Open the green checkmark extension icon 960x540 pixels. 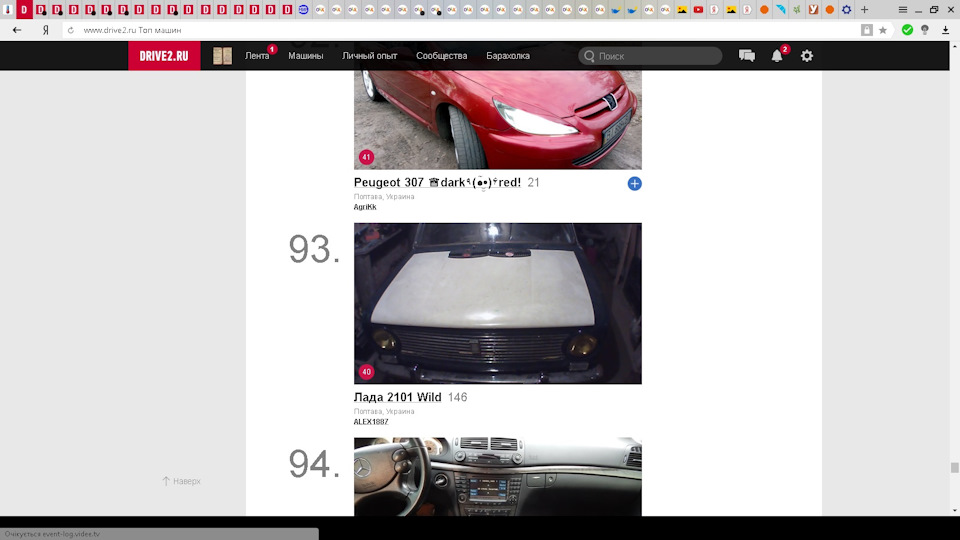click(907, 29)
